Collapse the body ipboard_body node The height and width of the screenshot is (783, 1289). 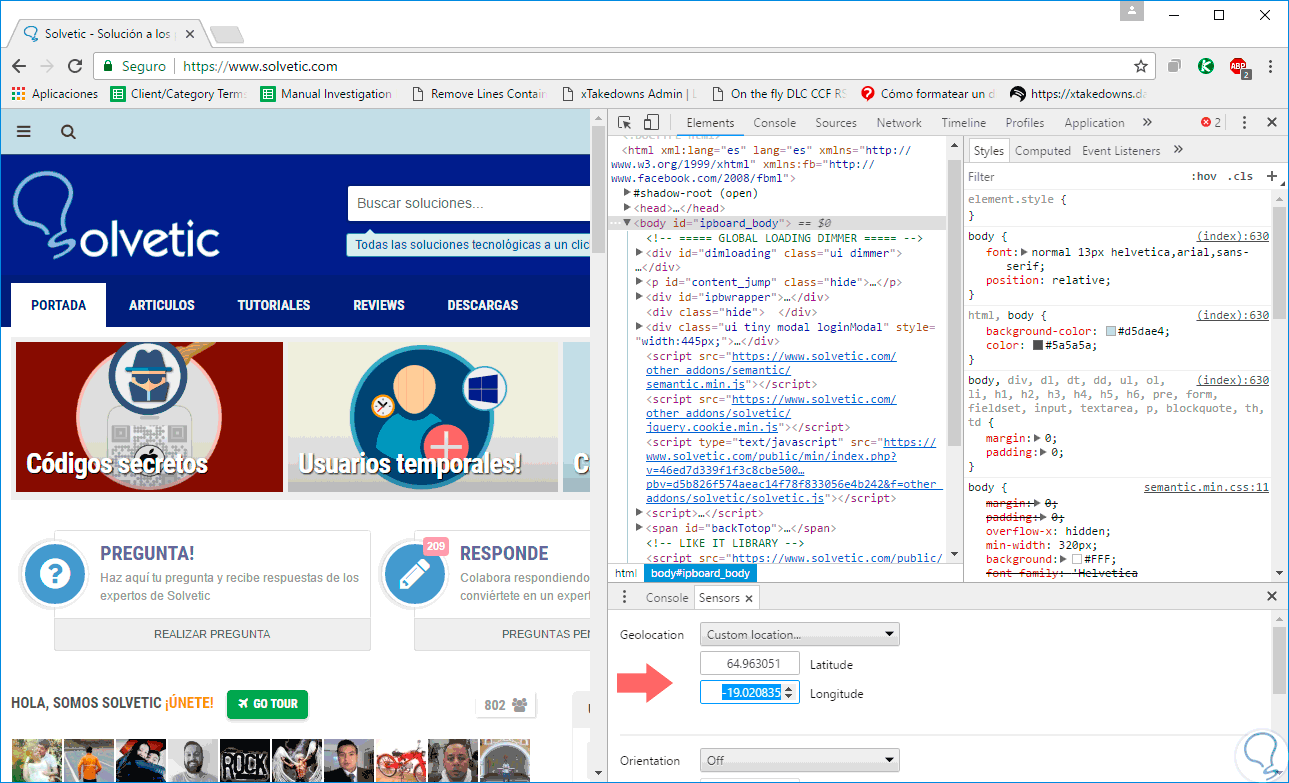pyautogui.click(x=627, y=223)
